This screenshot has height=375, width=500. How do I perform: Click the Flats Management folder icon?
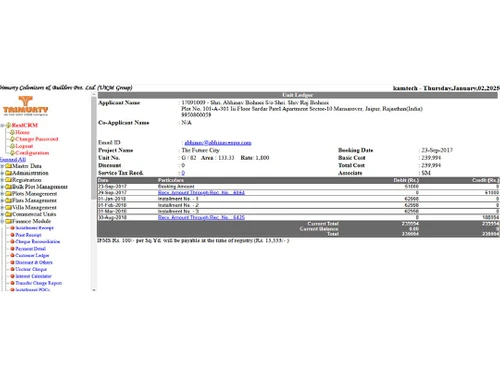(x=9, y=200)
